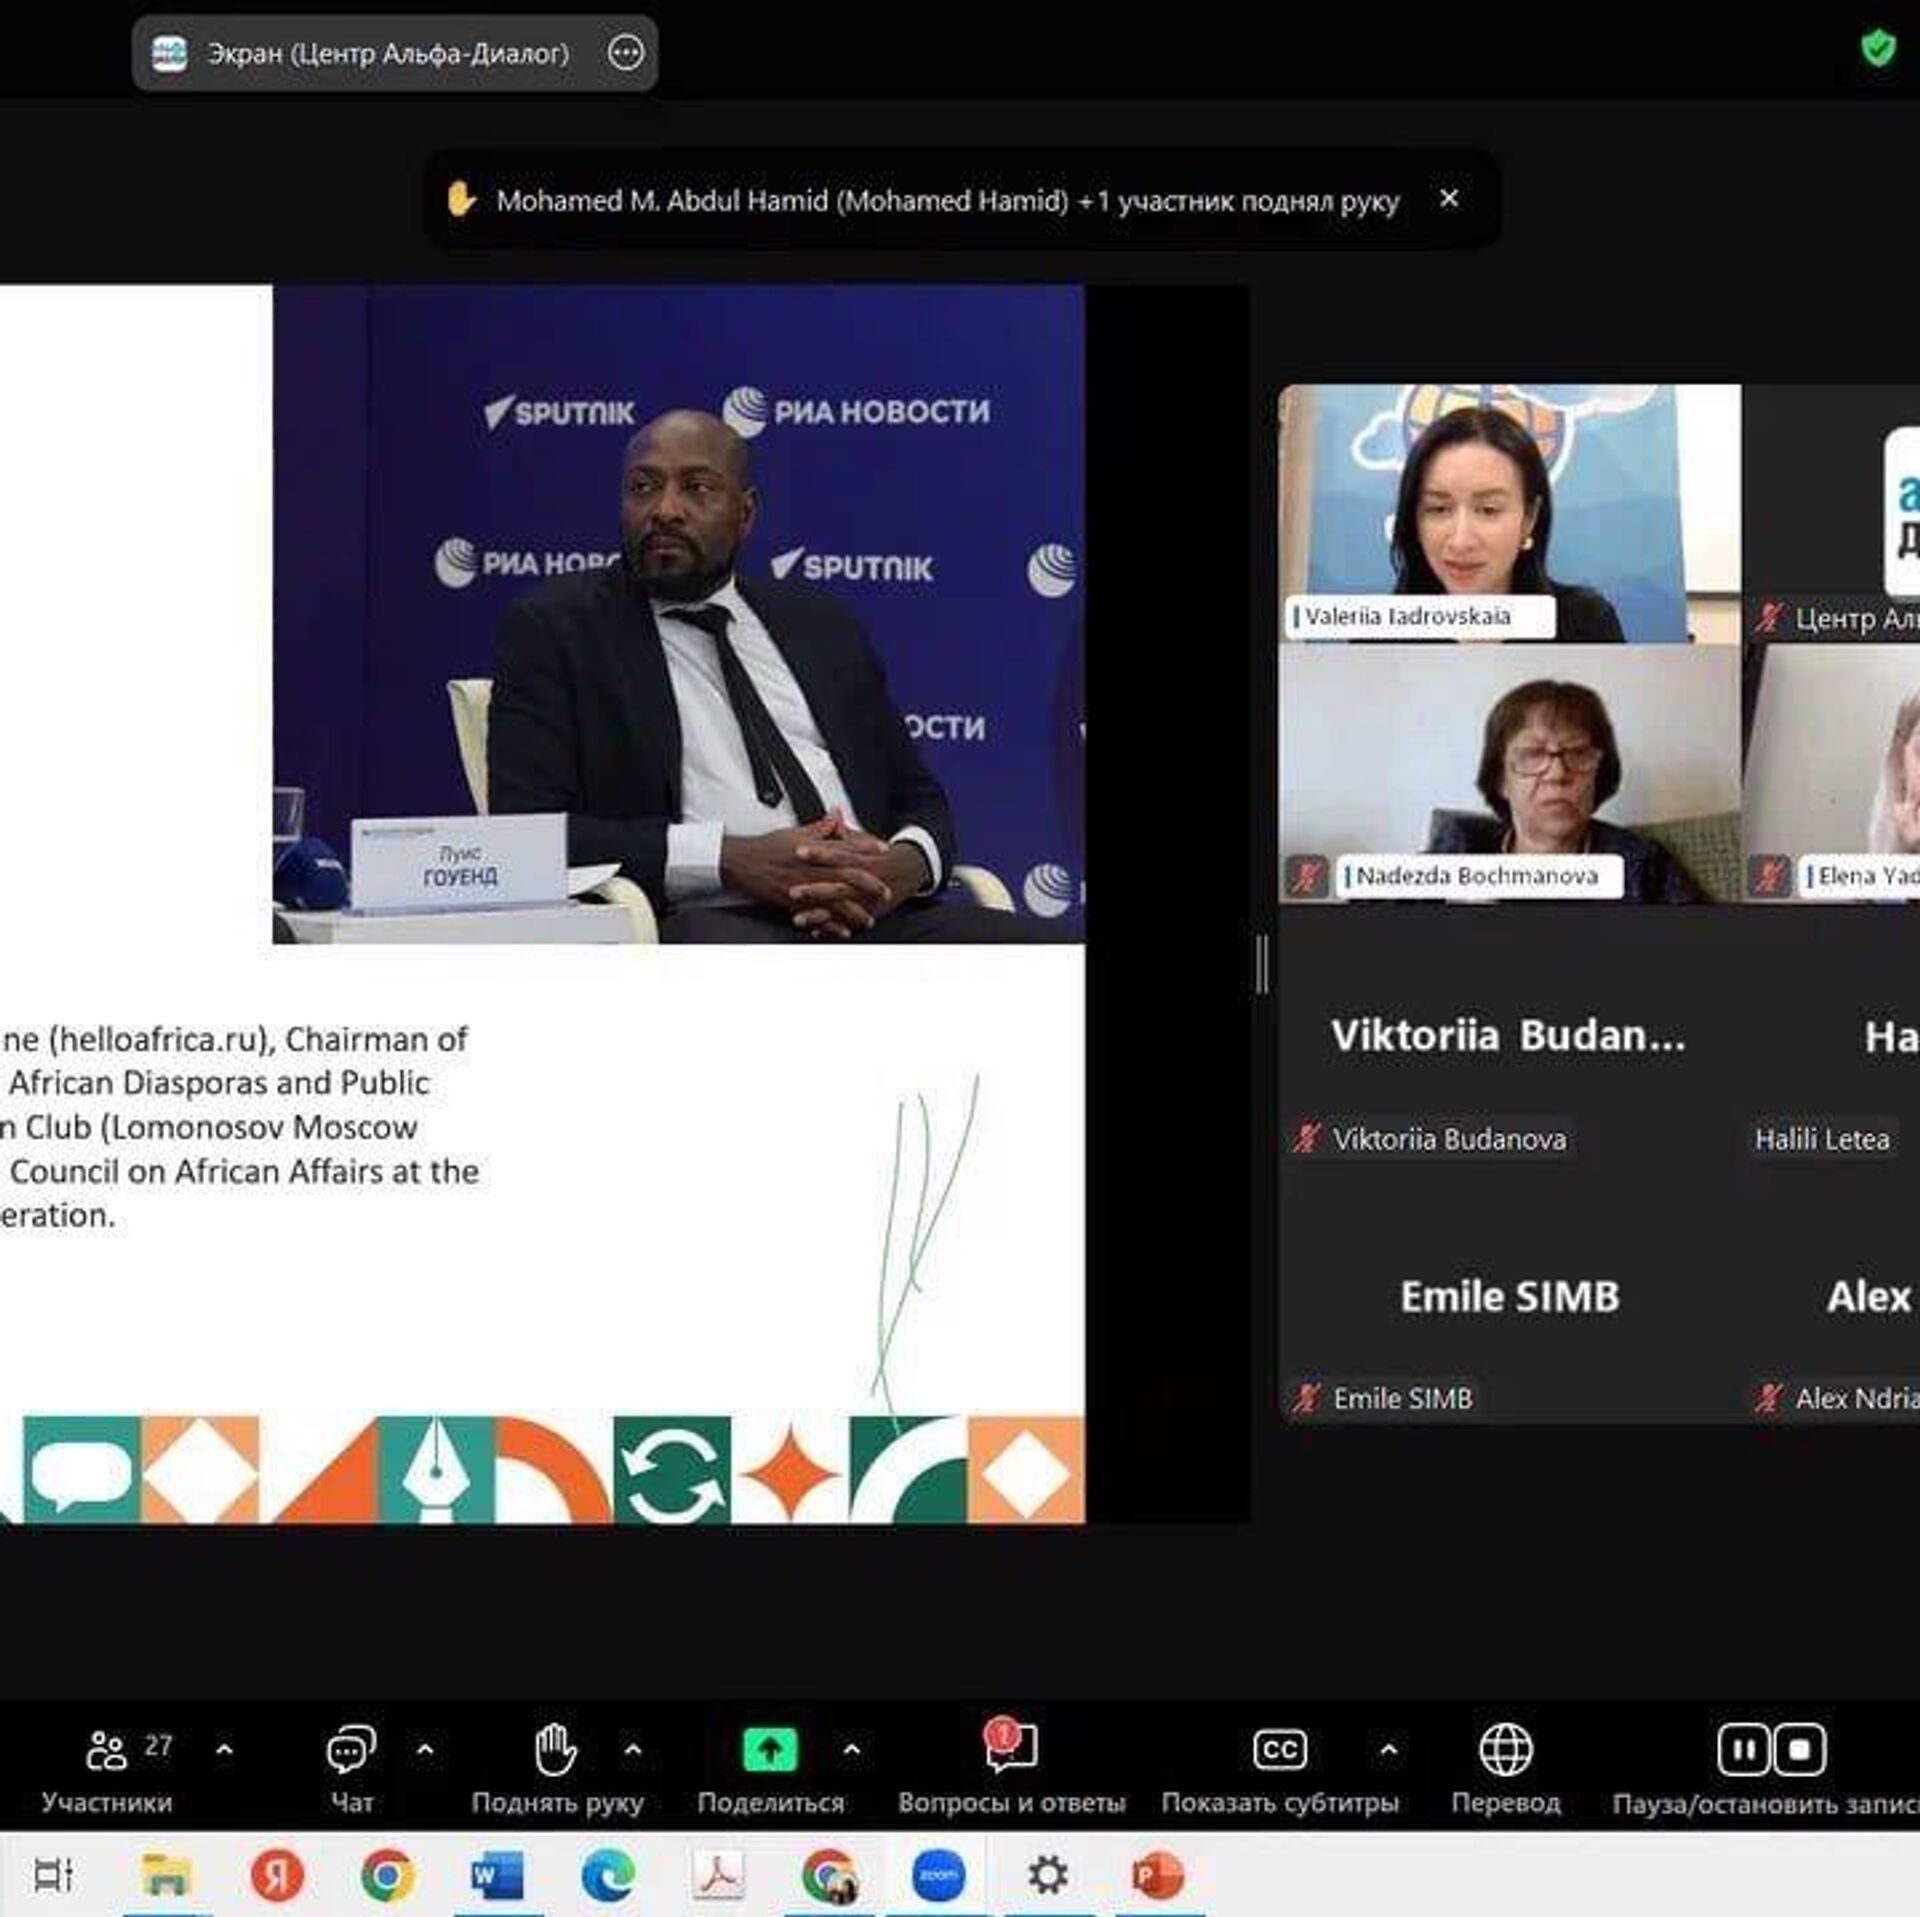
Task: Open the Translation globe icon
Action: click(x=1505, y=1751)
